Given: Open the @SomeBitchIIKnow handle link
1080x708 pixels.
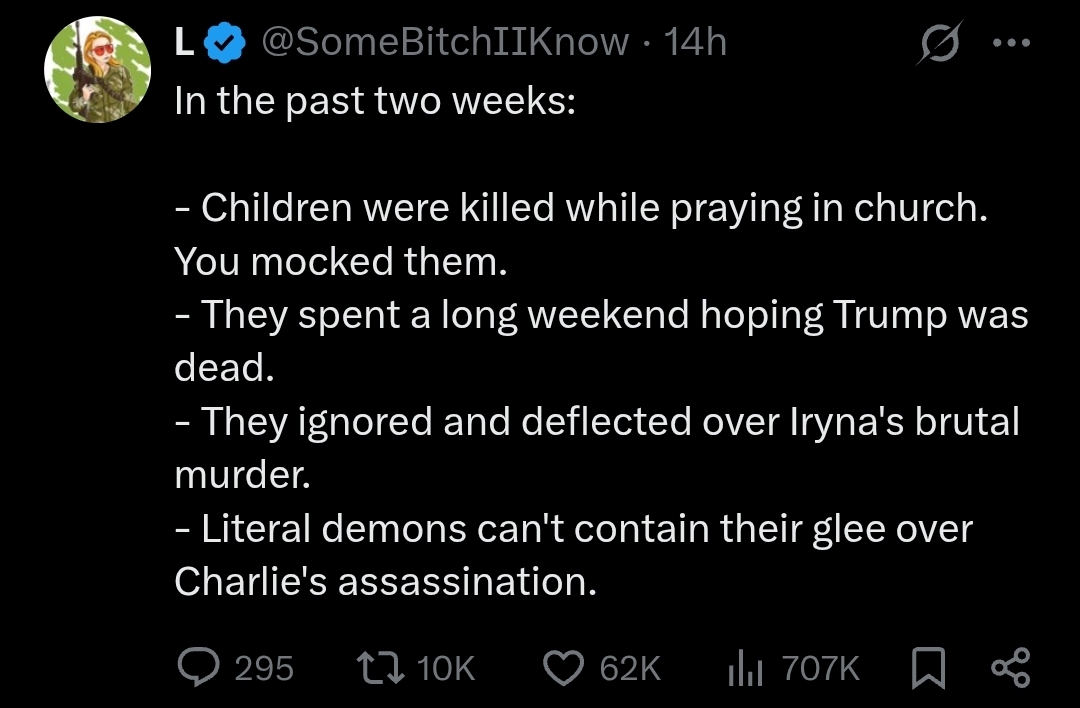Looking at the screenshot, I should (x=445, y=42).
